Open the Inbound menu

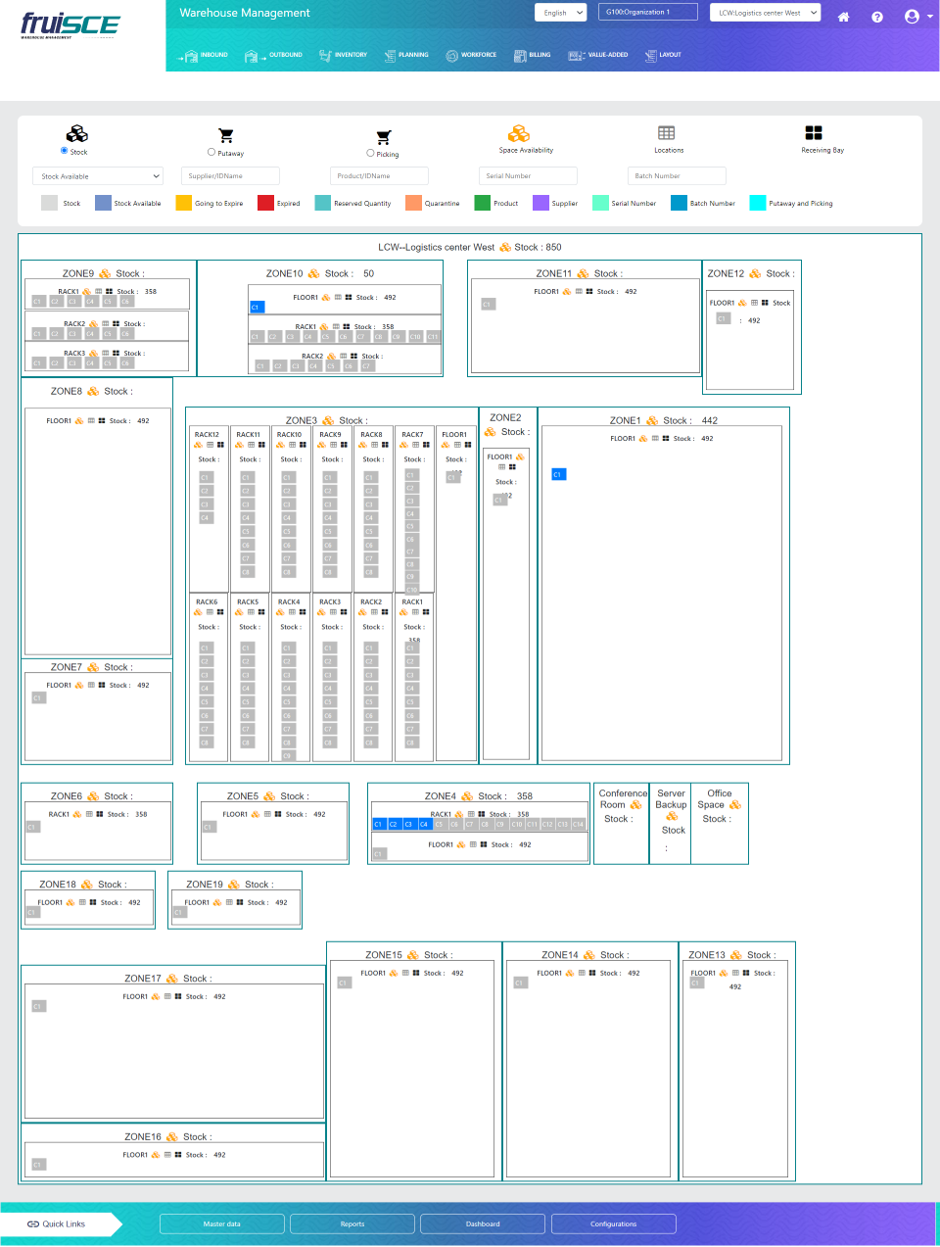pyautogui.click(x=202, y=55)
